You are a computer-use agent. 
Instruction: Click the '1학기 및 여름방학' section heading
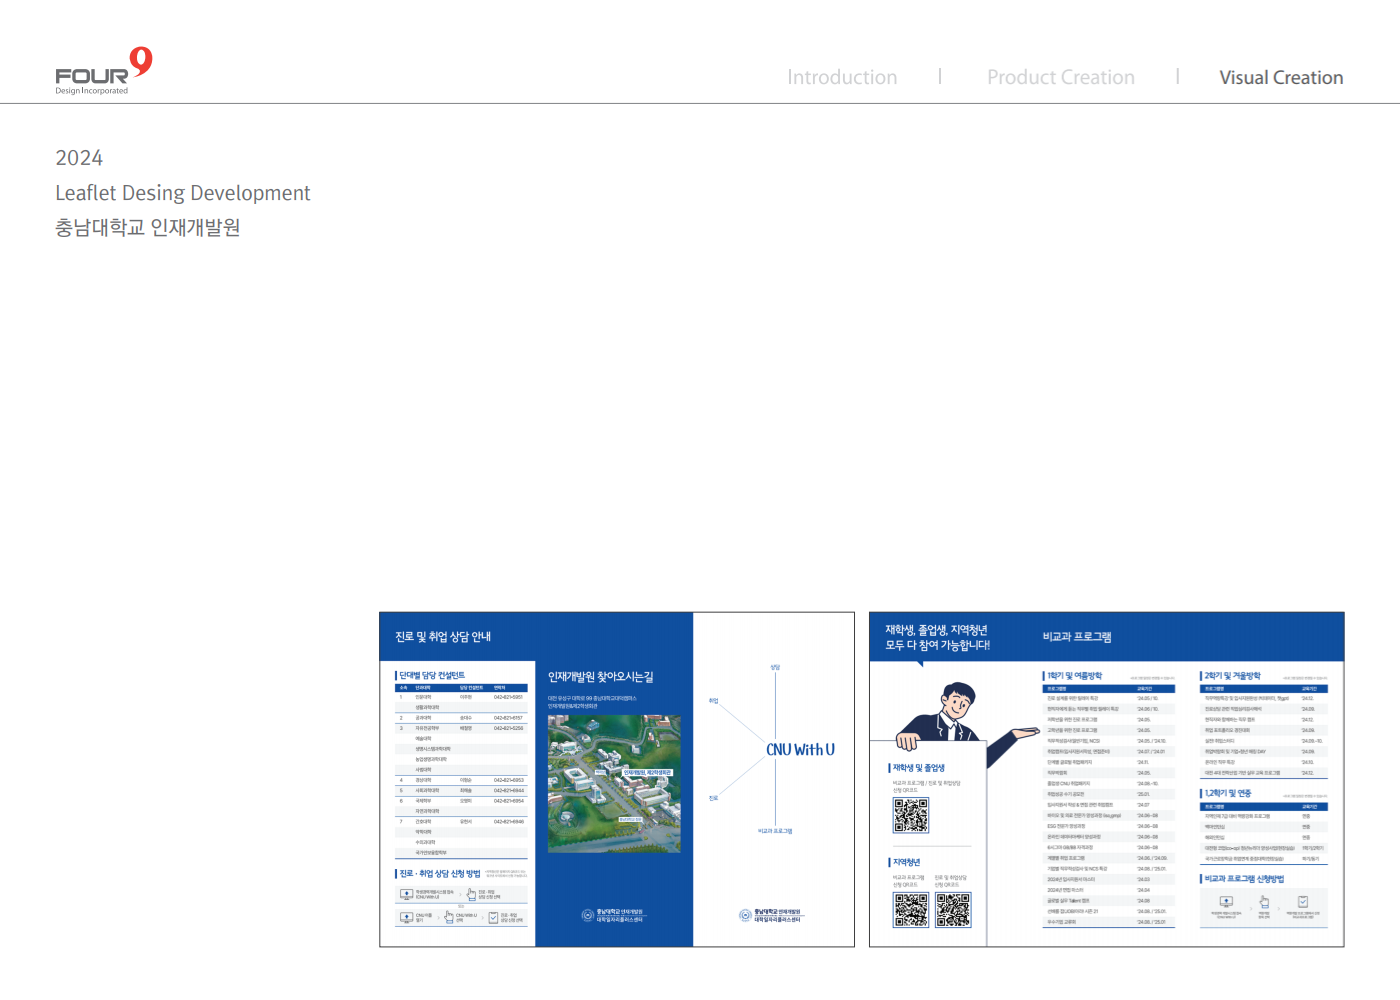[x=1074, y=676]
